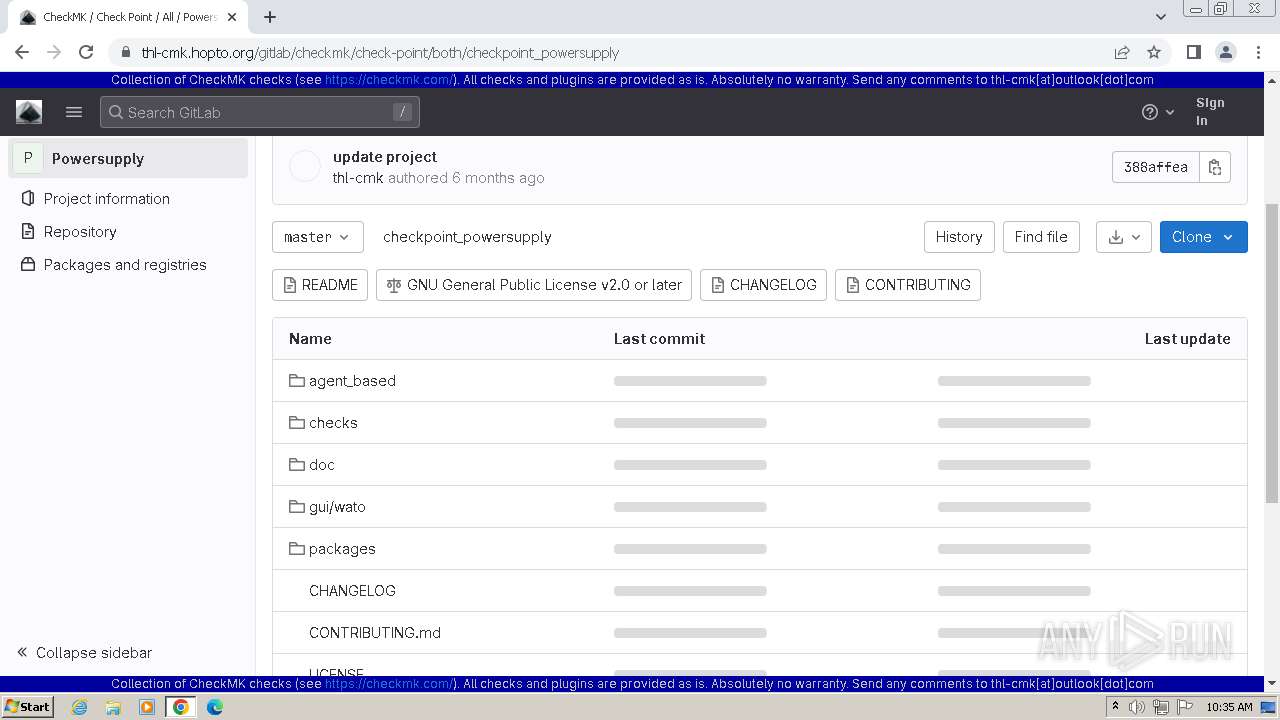1280x720 pixels.
Task: Click the doc folder icon
Action: [296, 464]
